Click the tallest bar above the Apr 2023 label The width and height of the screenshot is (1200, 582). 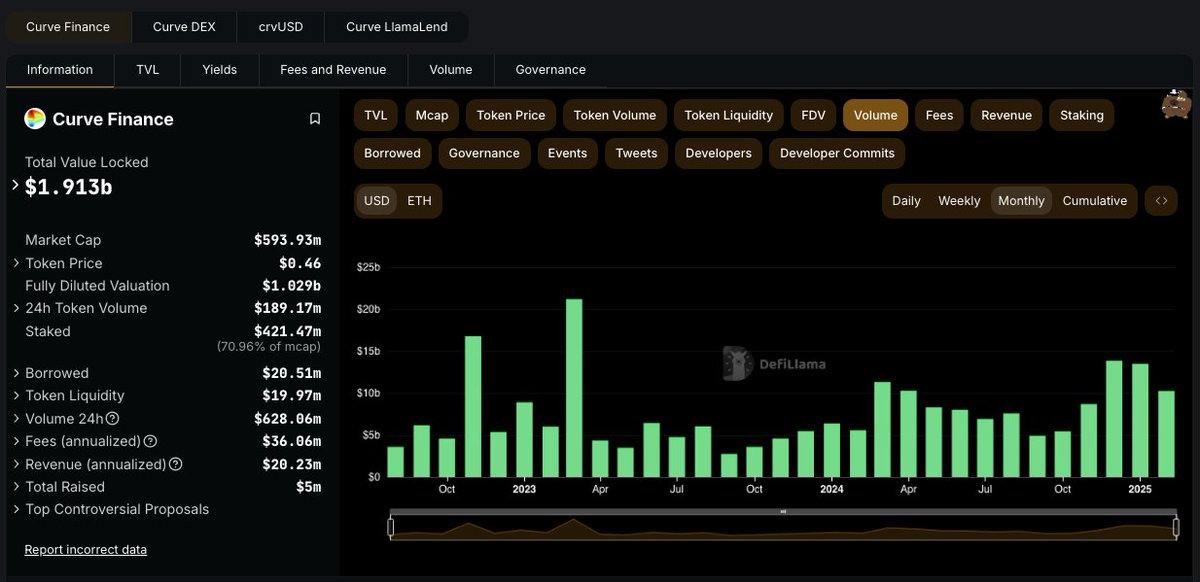(x=574, y=388)
